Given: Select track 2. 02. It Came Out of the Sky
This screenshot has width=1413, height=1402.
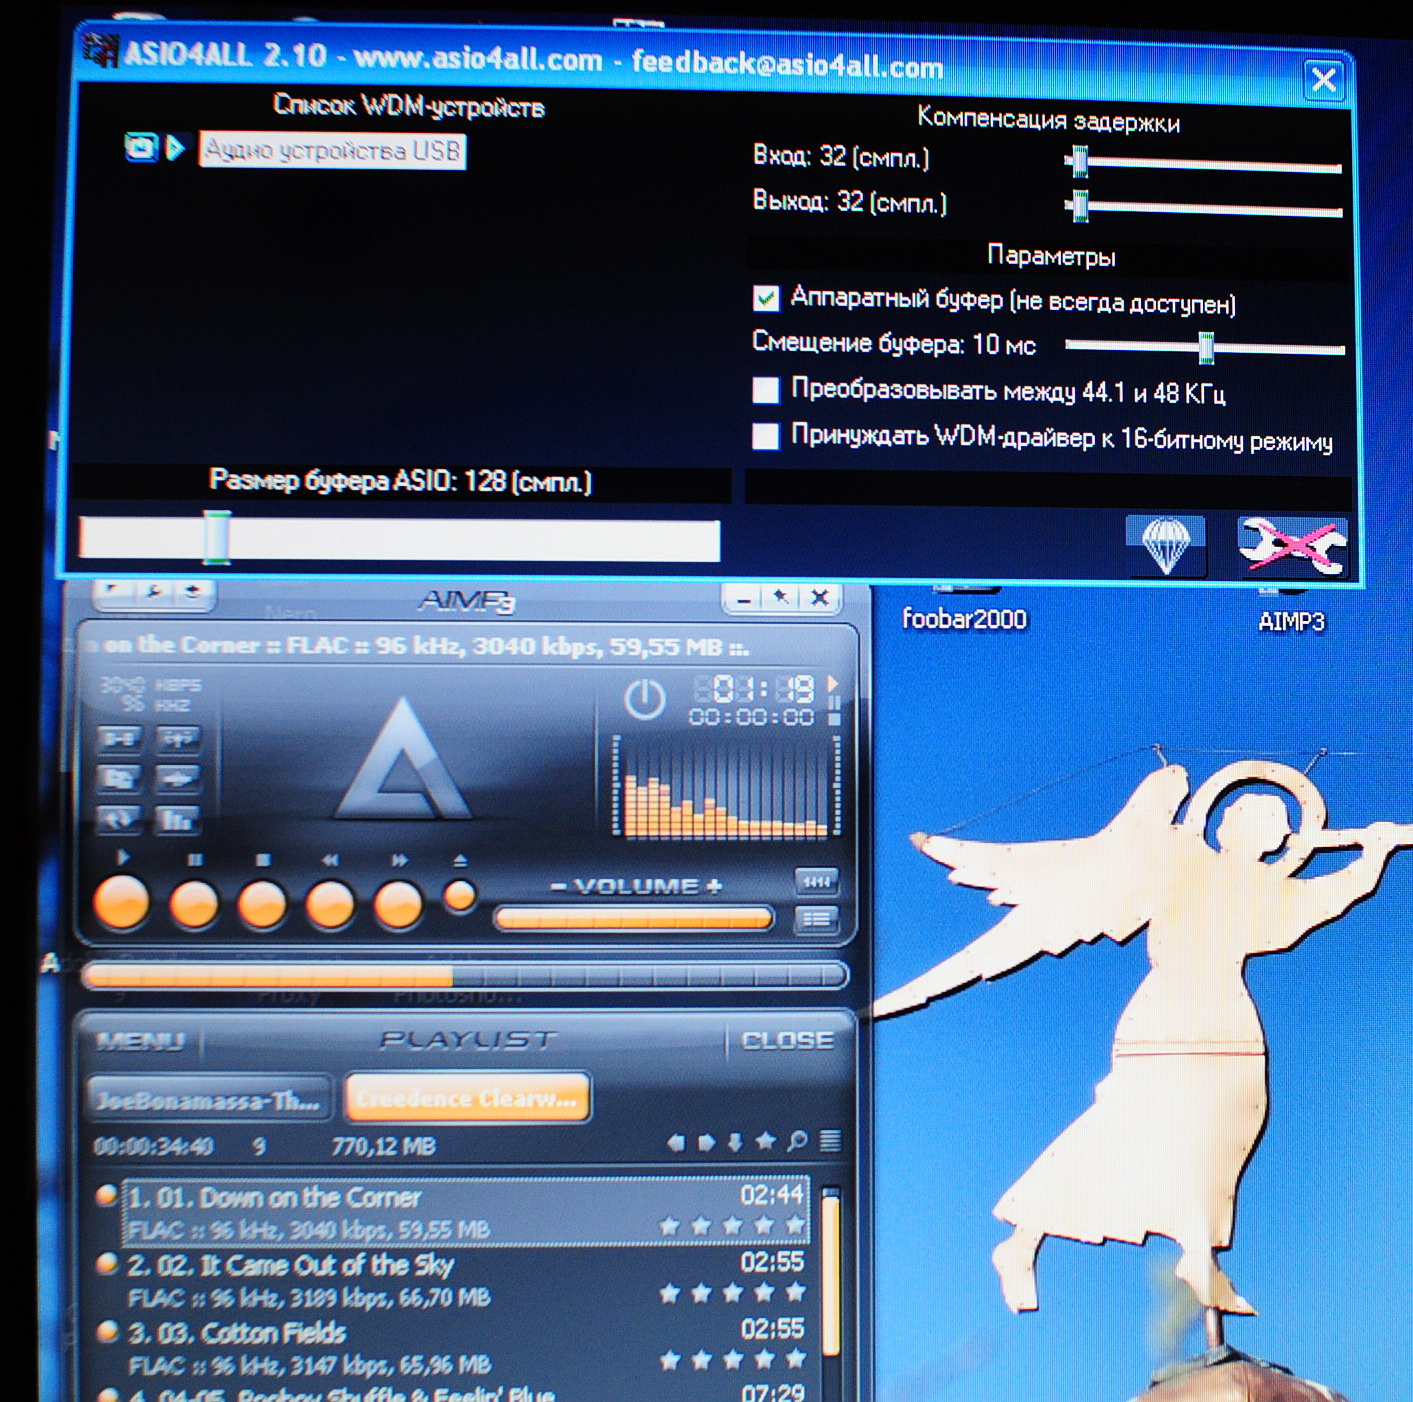Looking at the screenshot, I should tap(466, 1279).
